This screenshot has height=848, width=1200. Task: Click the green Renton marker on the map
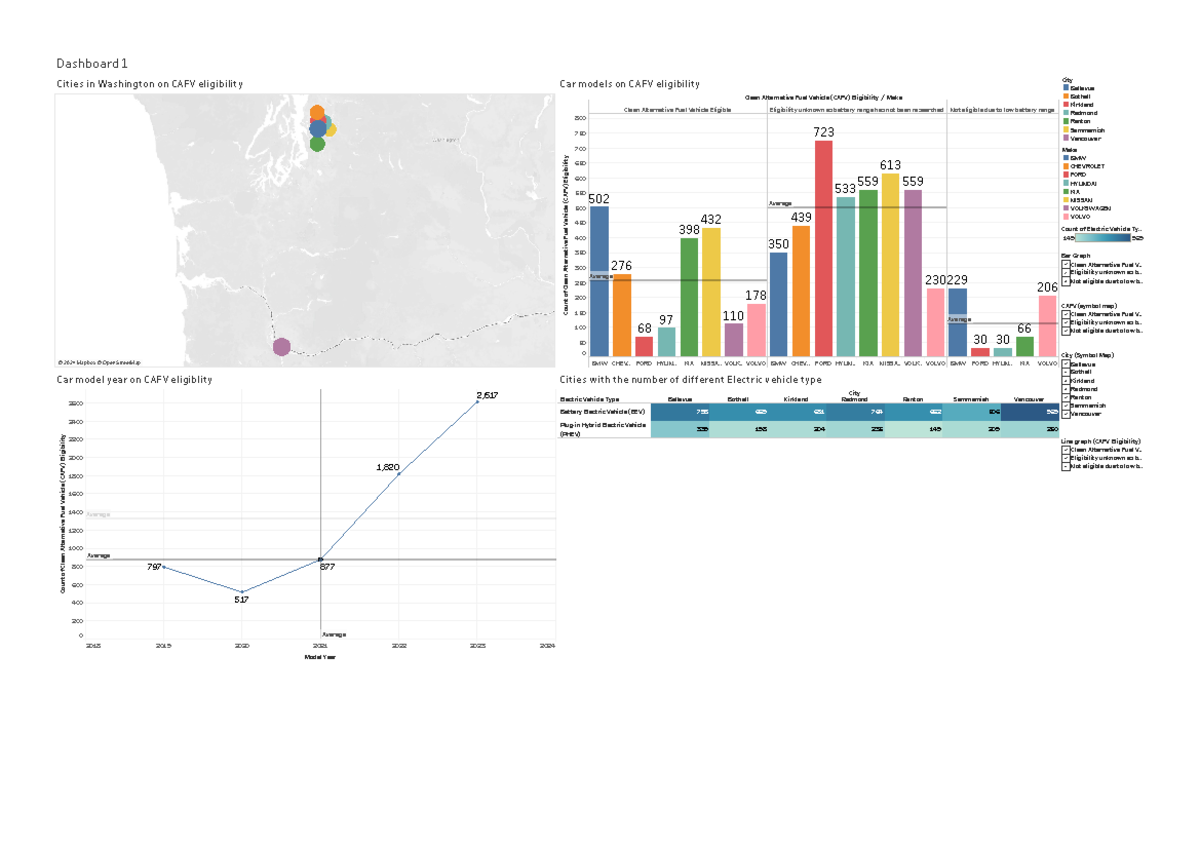pos(318,145)
